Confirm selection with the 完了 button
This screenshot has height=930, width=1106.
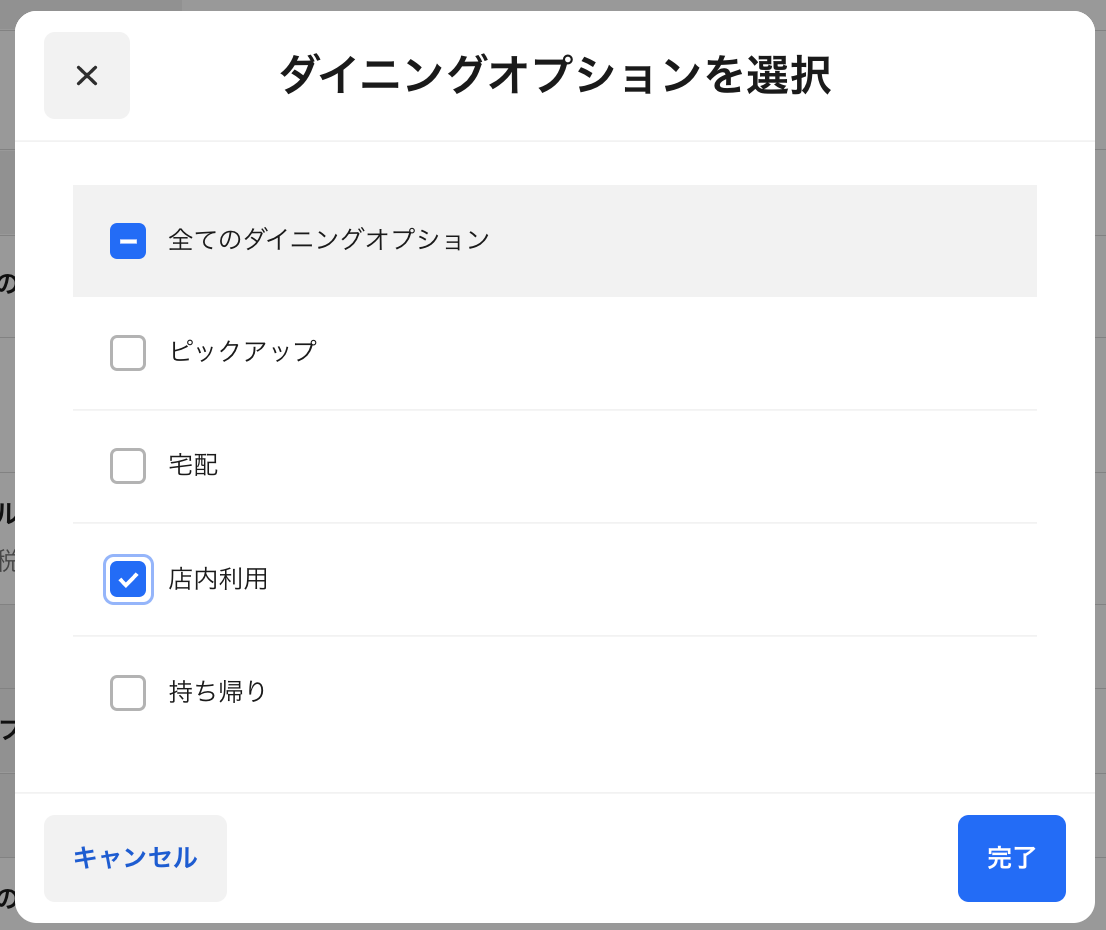point(1011,858)
